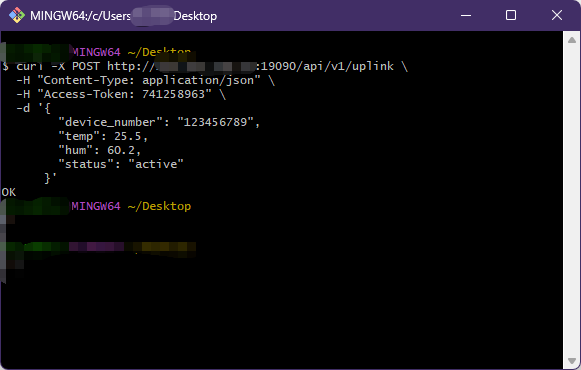
Task: Click the Git Bash logo icon in title bar
Action: click(x=17, y=16)
